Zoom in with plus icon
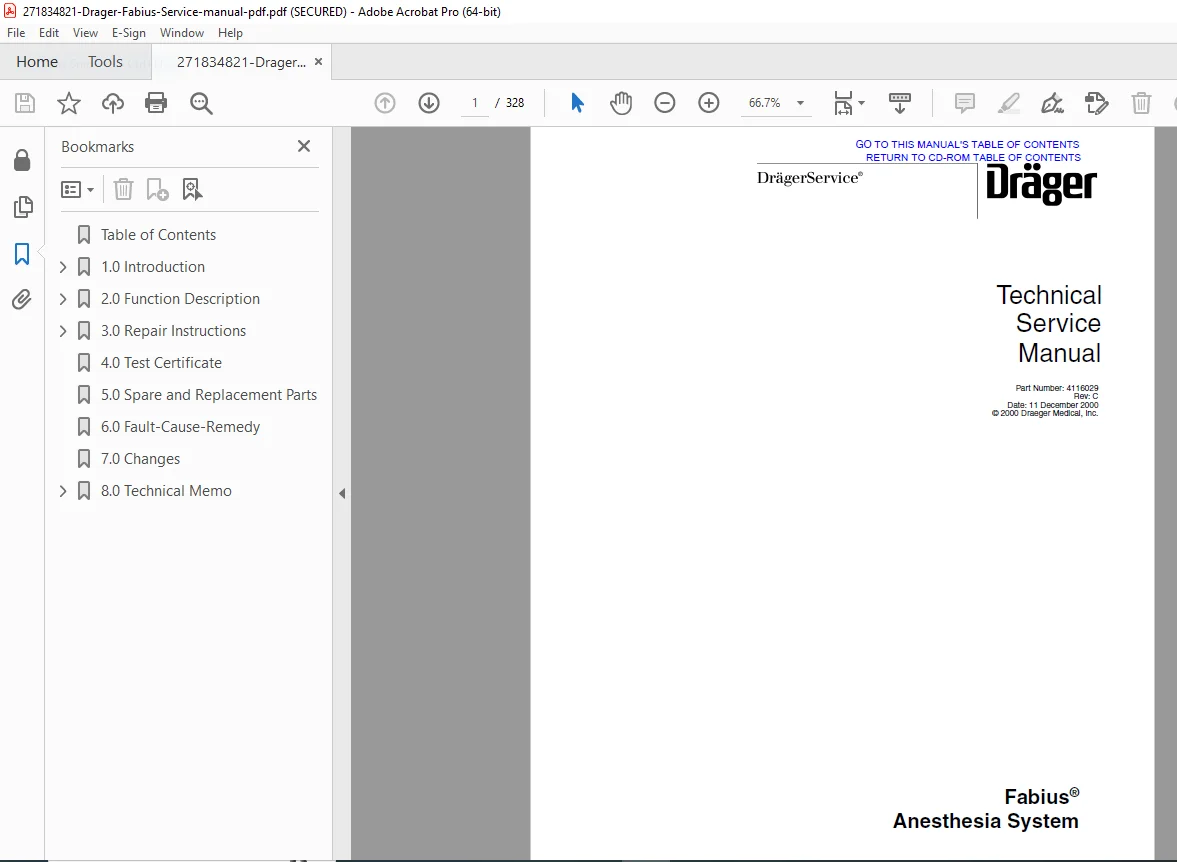 click(x=709, y=103)
